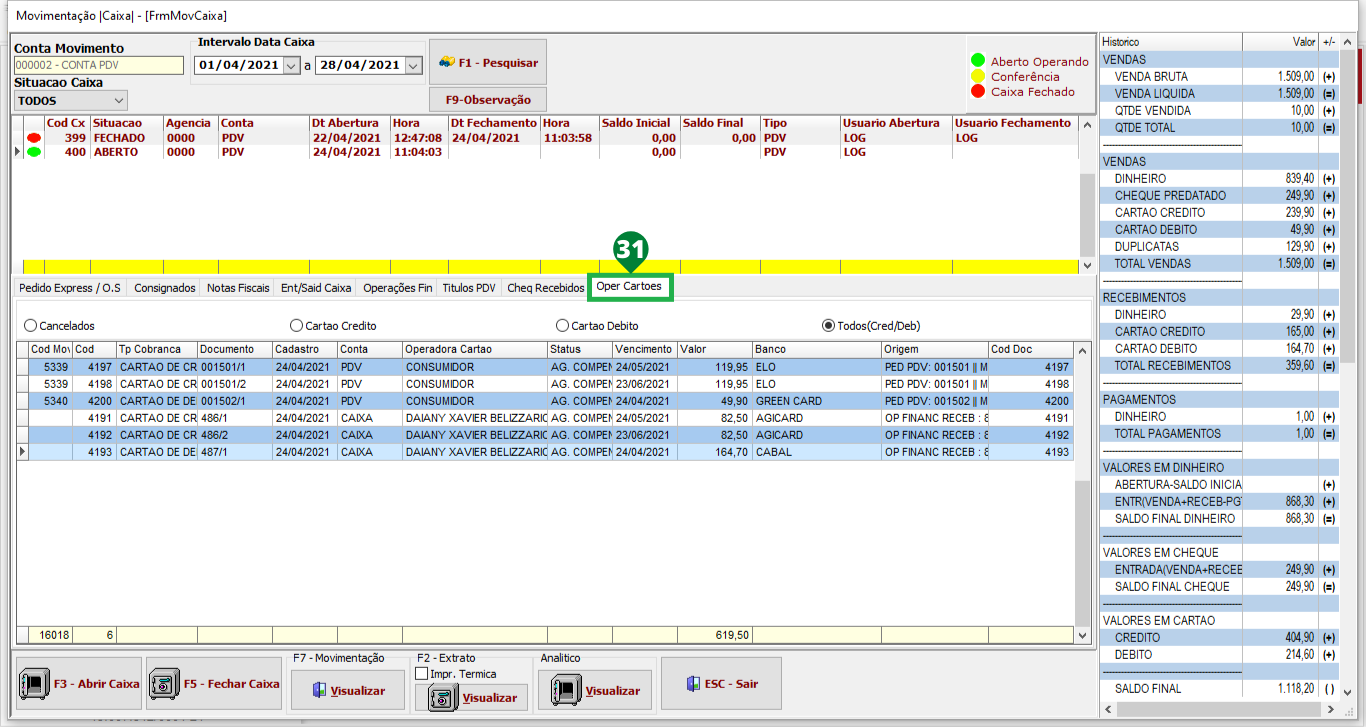Open the Situacao Caixa TODOS dropdown
Screen dimensions: 1366x727
tap(119, 100)
